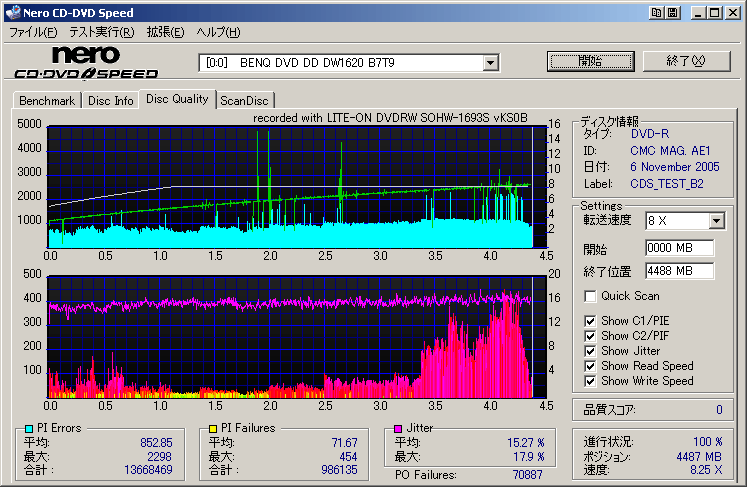Toggle Show Write Speed checkbox

590,381
